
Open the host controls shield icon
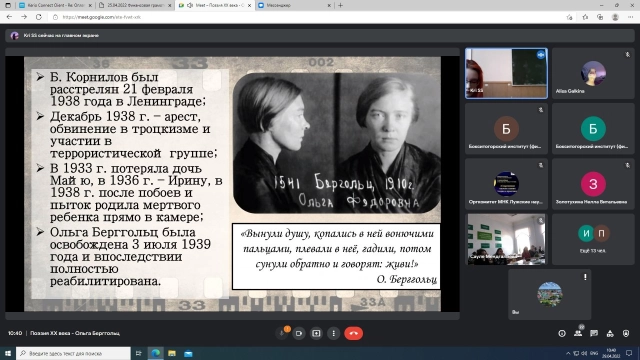(626, 333)
